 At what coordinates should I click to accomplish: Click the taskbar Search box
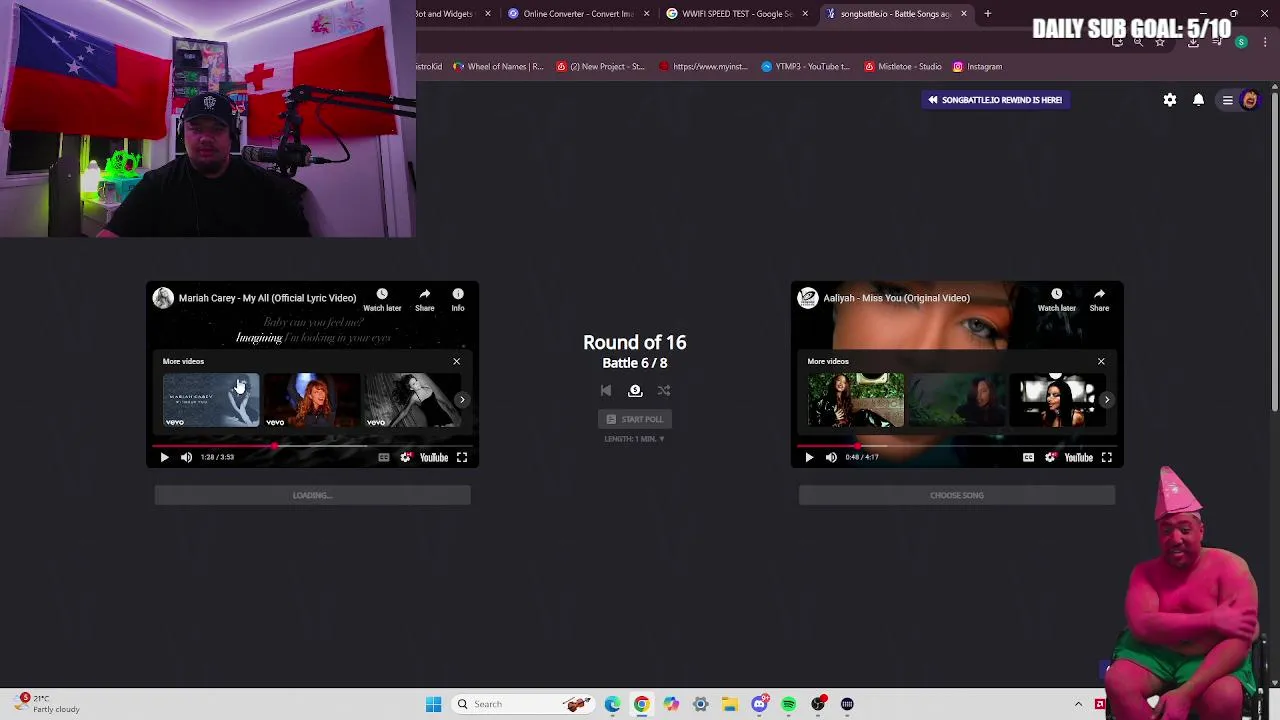pyautogui.click(x=524, y=704)
